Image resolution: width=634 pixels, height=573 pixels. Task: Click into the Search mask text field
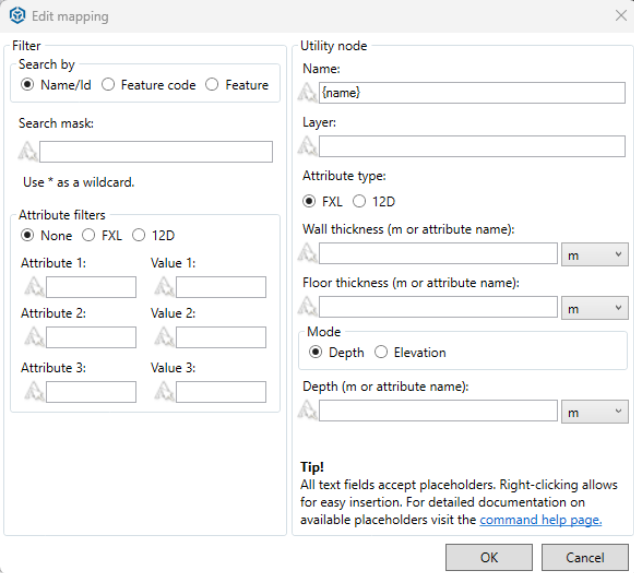click(155, 152)
